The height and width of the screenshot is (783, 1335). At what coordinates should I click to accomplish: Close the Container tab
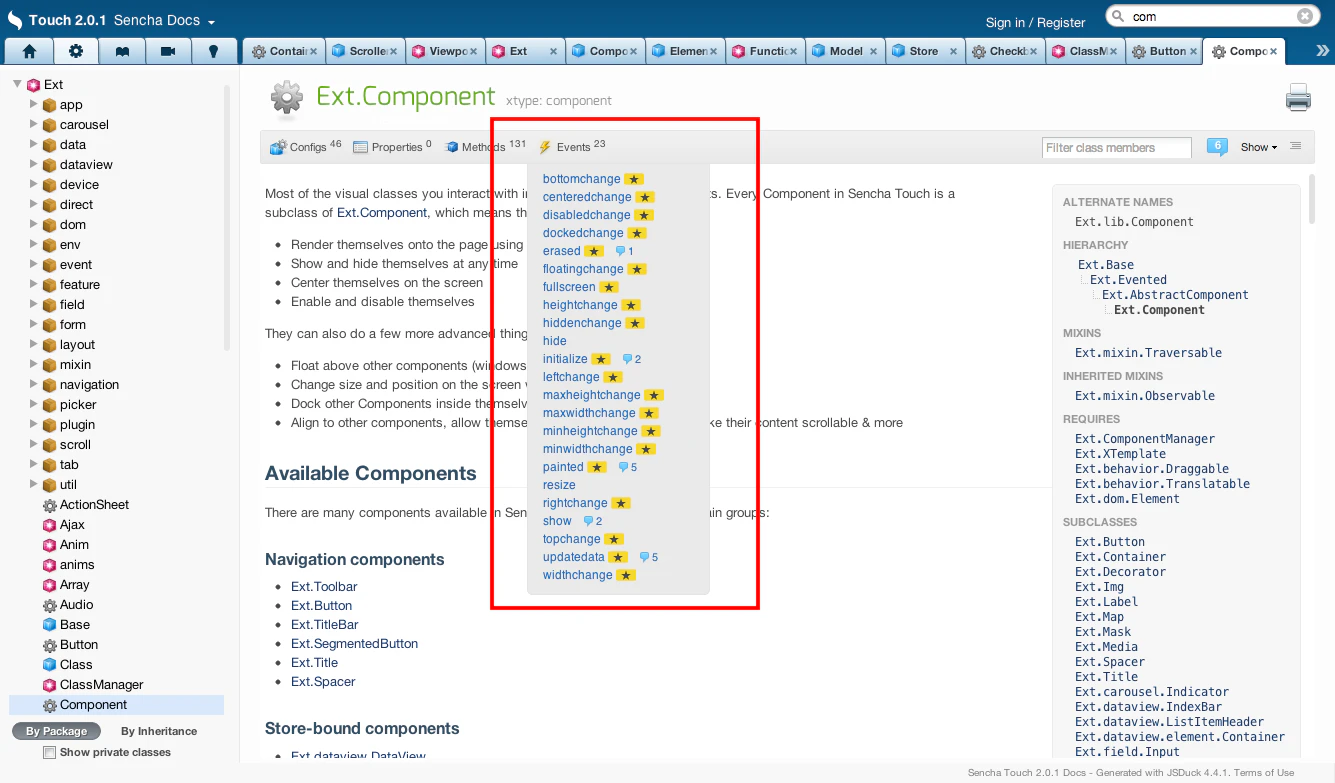click(x=313, y=51)
